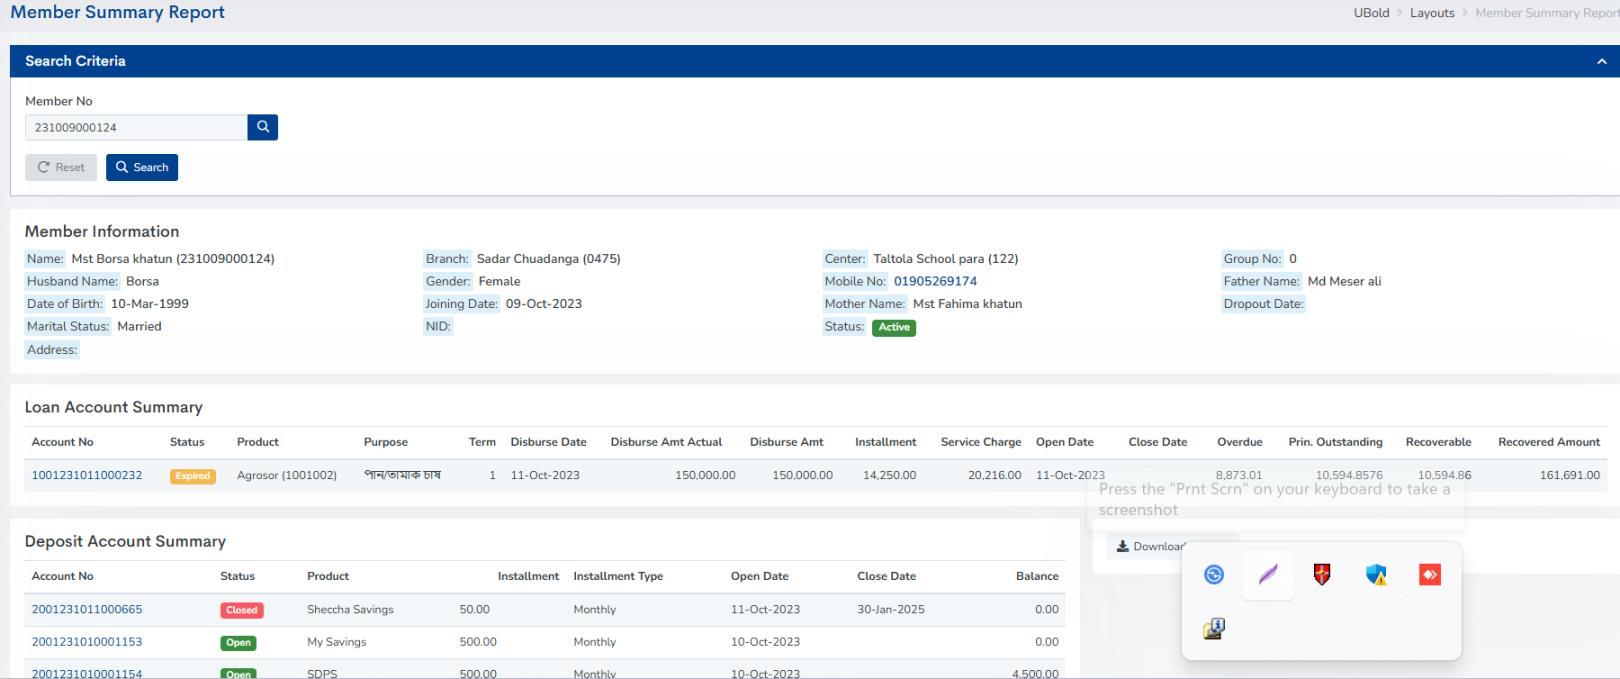Click the Shechha Savings product cell
The image size is (1620, 679).
(x=350, y=609)
